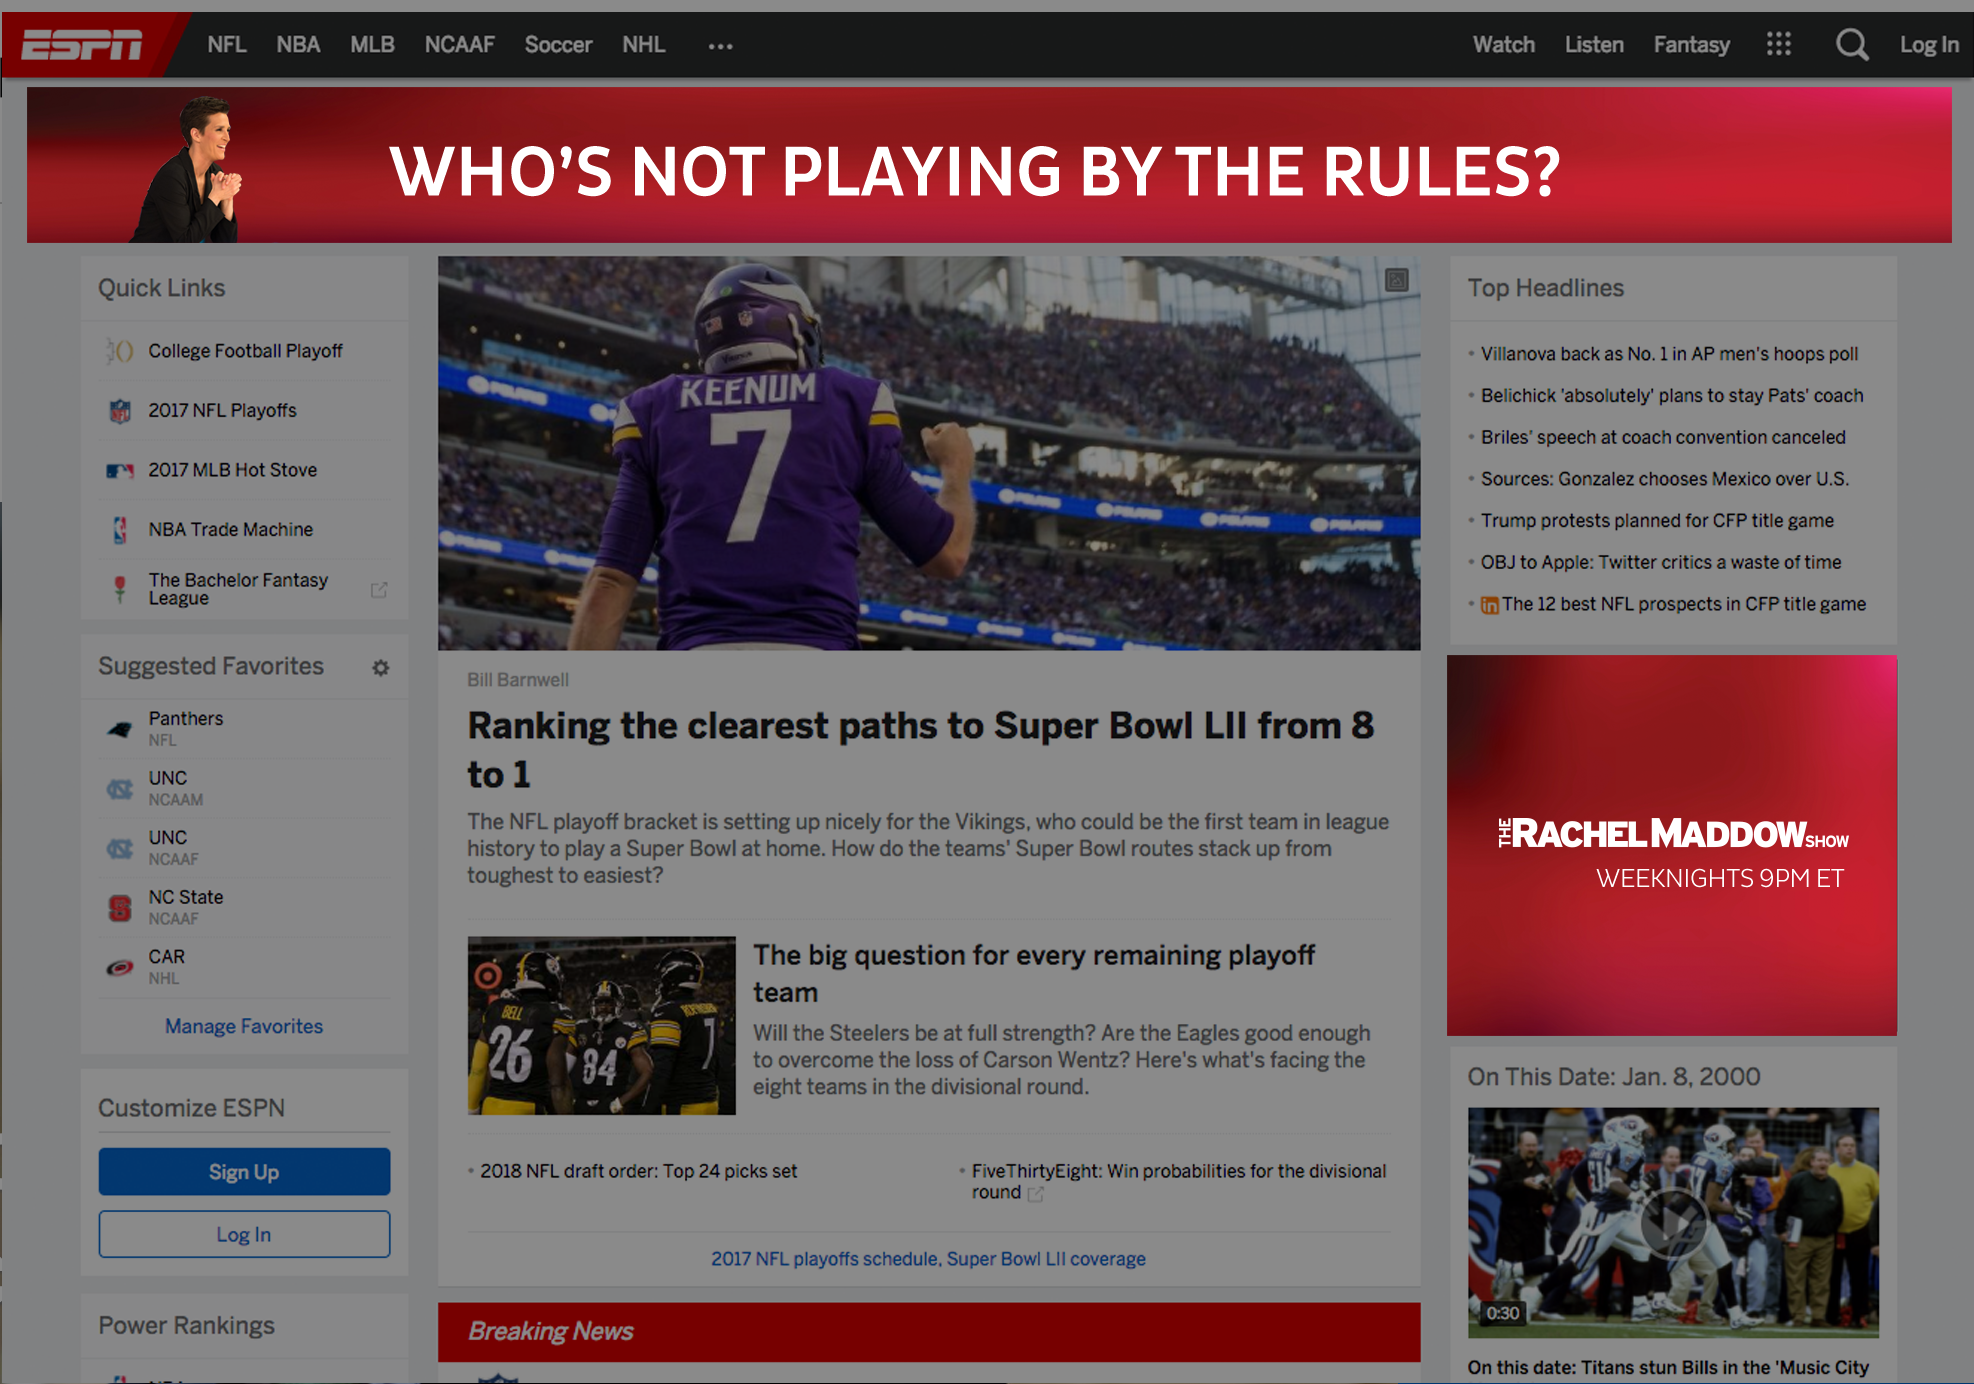Open the College Football Playoff quick link
This screenshot has width=1974, height=1384.
point(245,351)
